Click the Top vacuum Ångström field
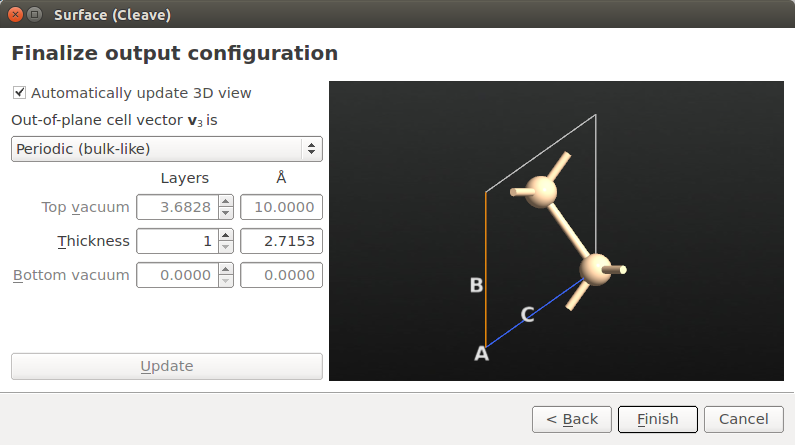This screenshot has width=795, height=445. [280, 208]
